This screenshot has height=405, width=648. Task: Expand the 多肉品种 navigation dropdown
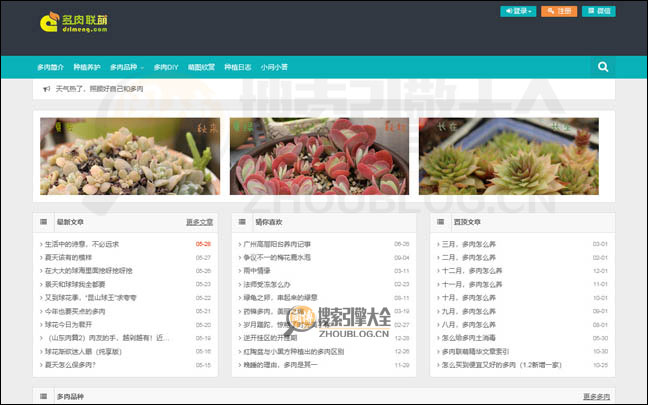(126, 67)
